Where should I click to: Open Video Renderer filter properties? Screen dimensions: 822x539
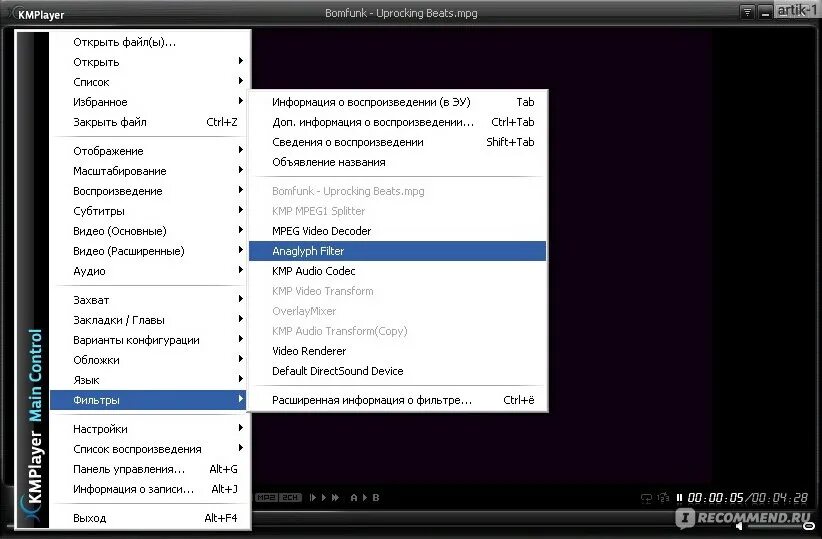click(x=397, y=351)
